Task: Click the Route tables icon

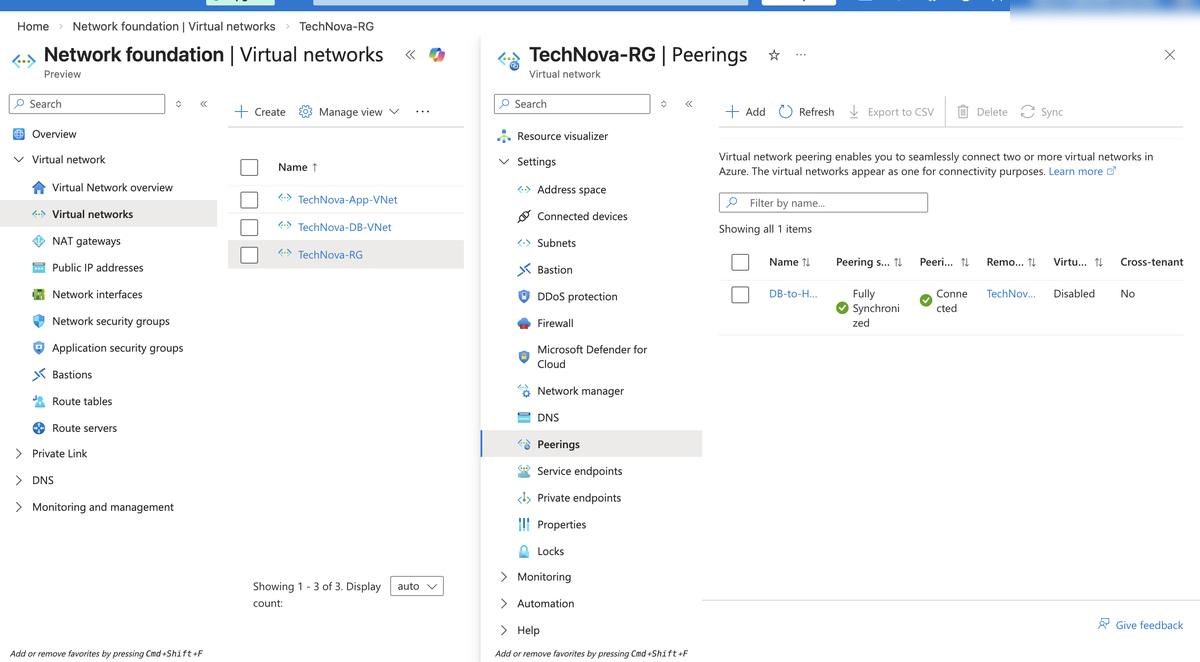Action: click(39, 401)
